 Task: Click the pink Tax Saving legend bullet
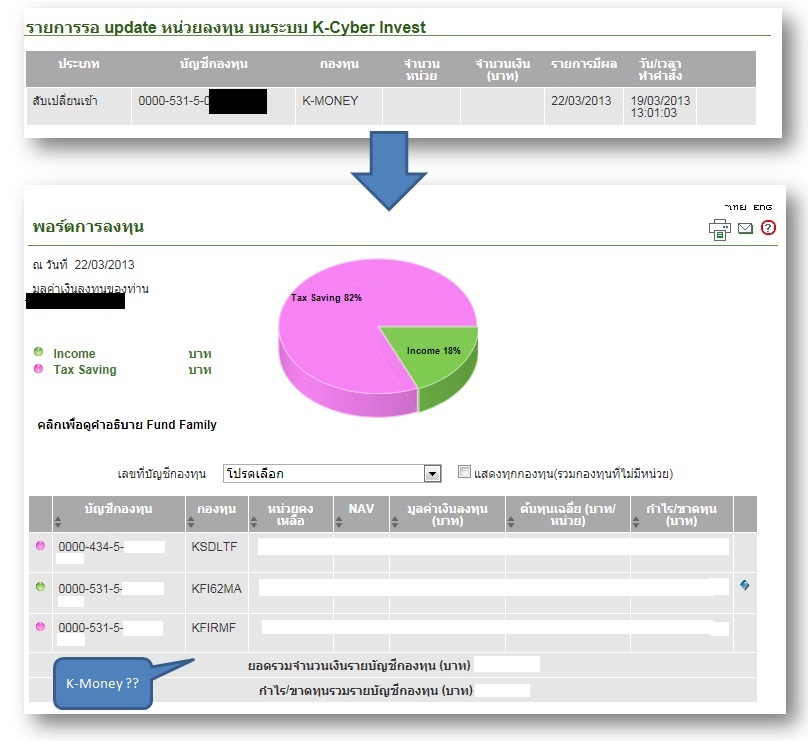click(38, 368)
